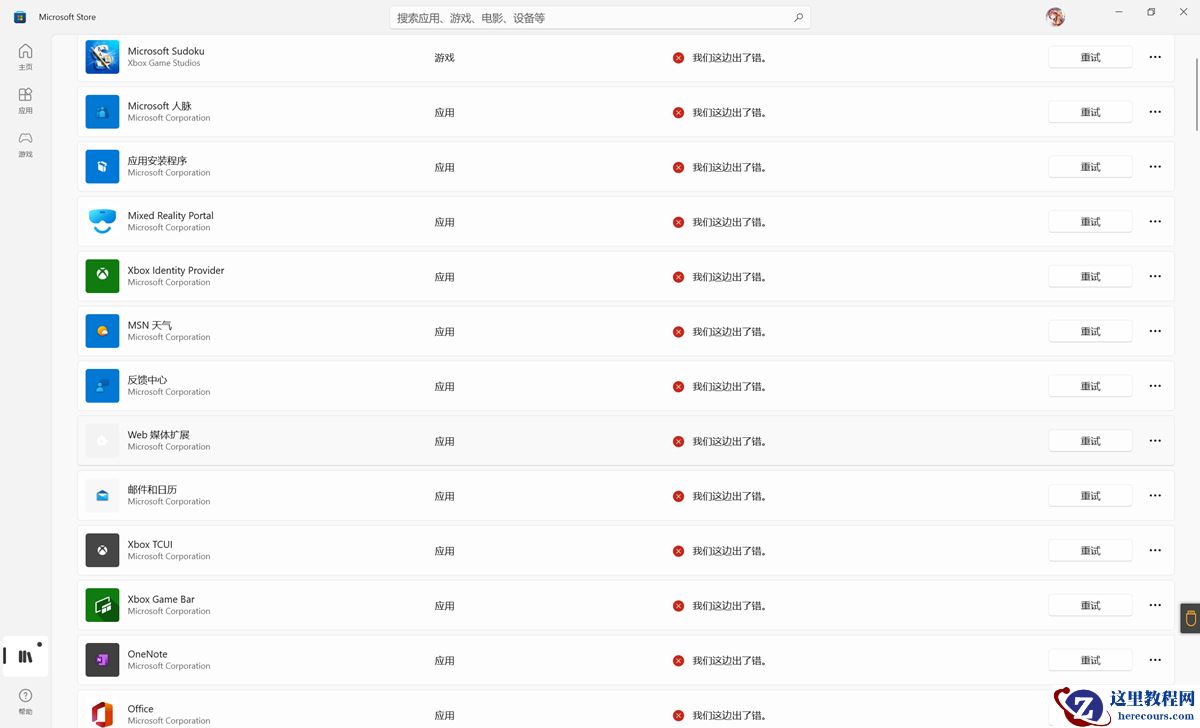Screen dimensions: 1200x728
Task: Retry Web 媒体扩展 update with 重试
Action: 1090,441
